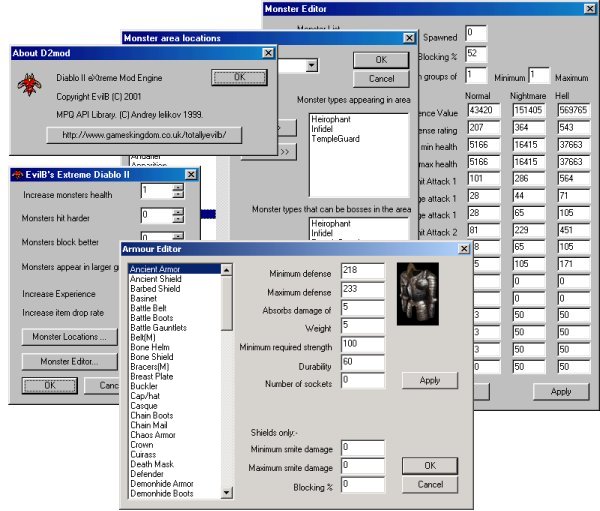The image size is (600, 511).
Task: Open the gameskingdom.co.uk website link button
Action: pyautogui.click(x=144, y=135)
